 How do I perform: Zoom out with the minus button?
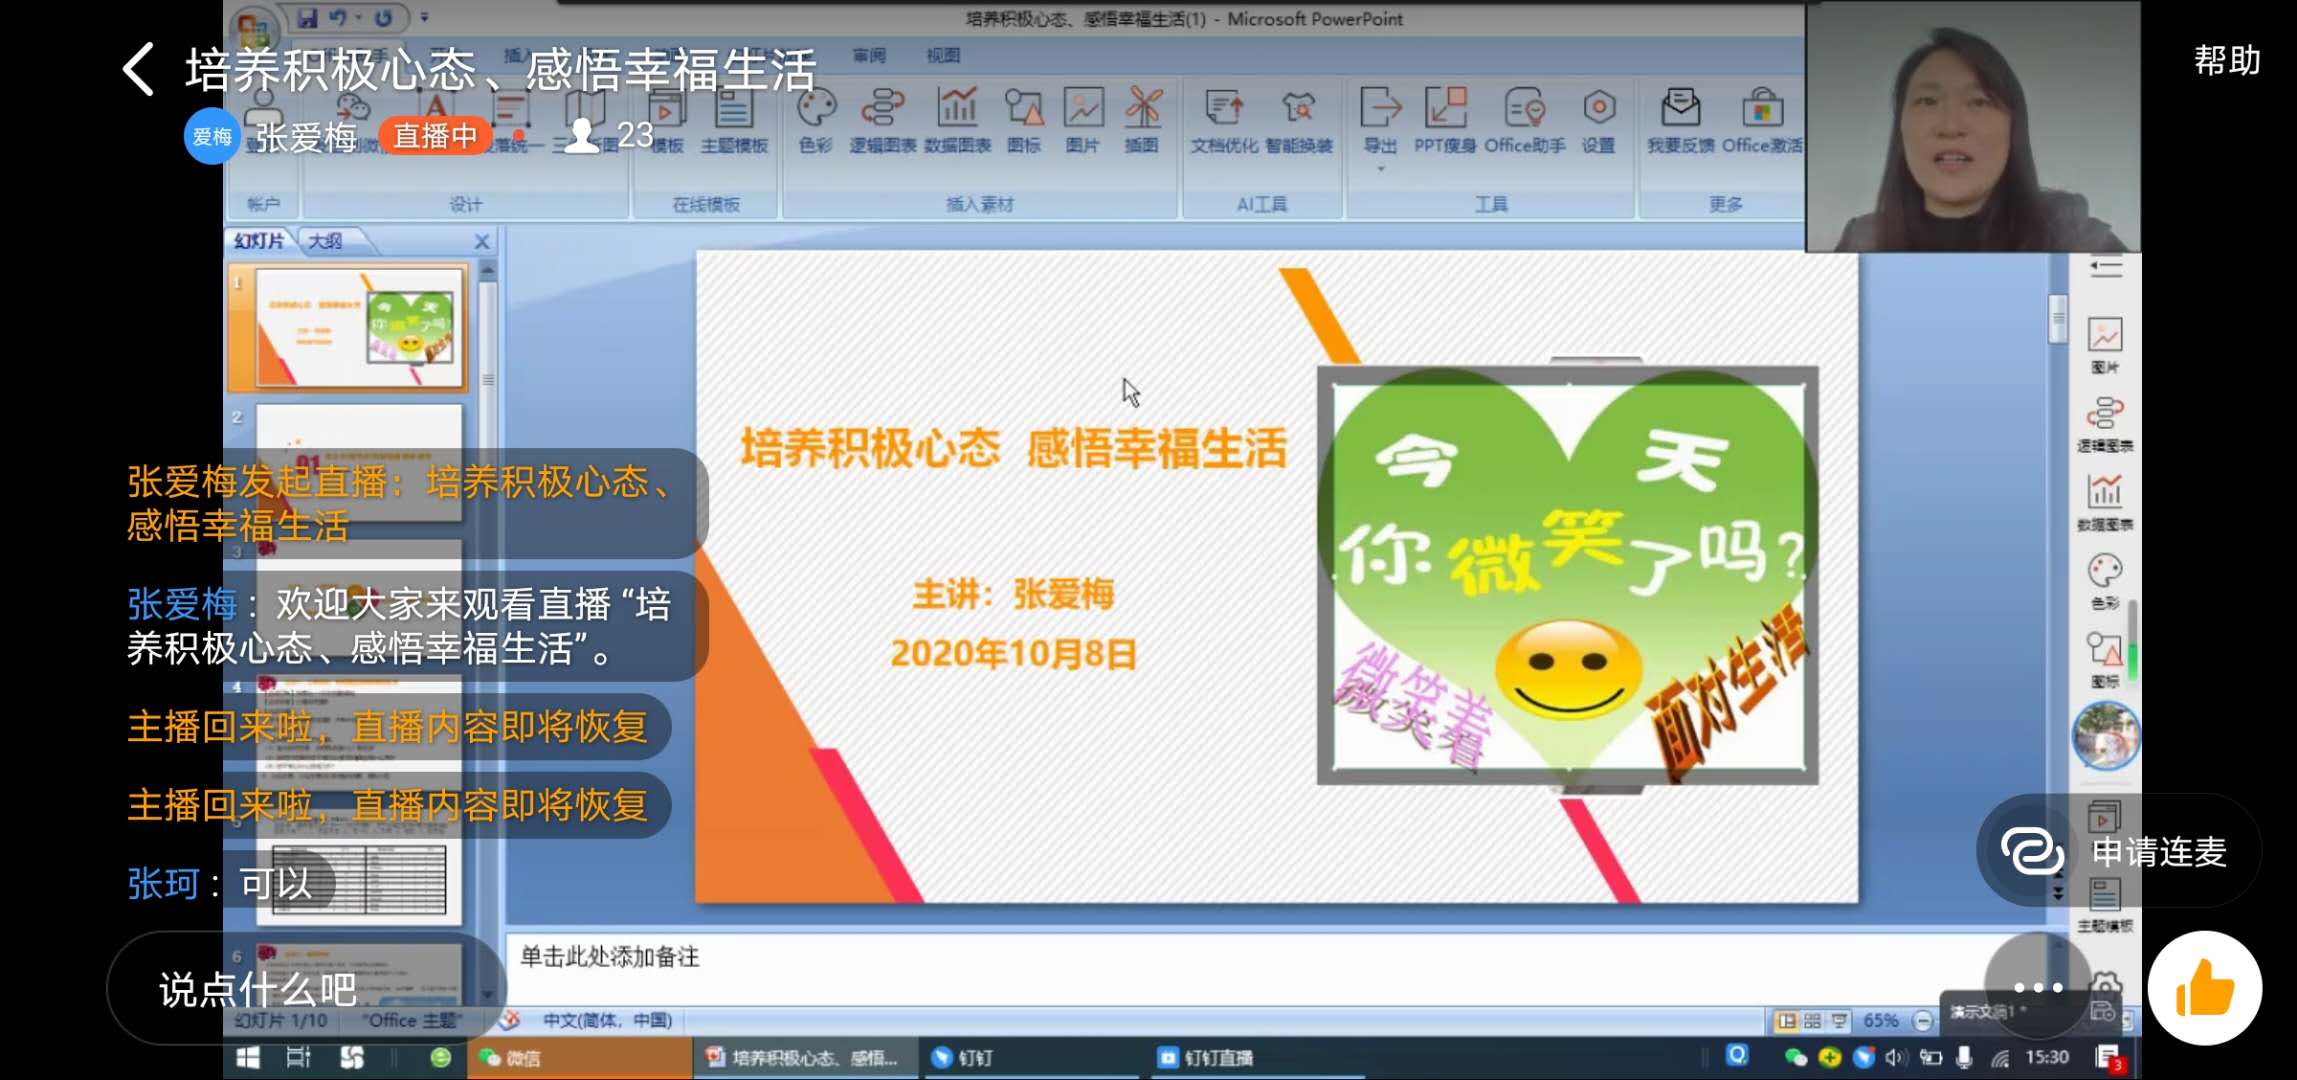[1922, 1021]
